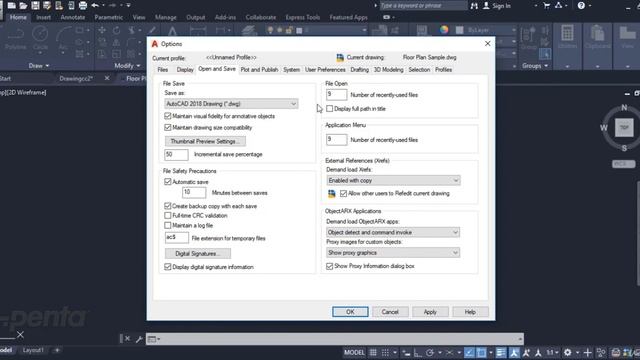Click the Incremental save percentage field
The image size is (640, 360).
(x=176, y=154)
